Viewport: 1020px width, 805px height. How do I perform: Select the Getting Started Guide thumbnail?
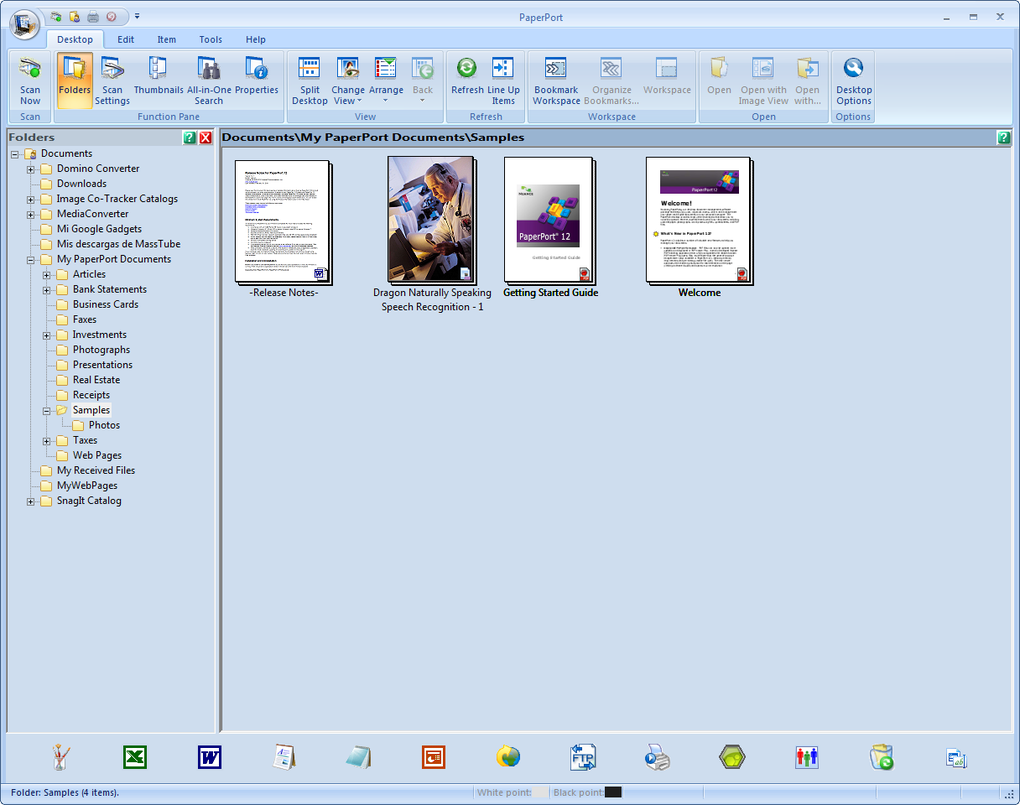550,221
